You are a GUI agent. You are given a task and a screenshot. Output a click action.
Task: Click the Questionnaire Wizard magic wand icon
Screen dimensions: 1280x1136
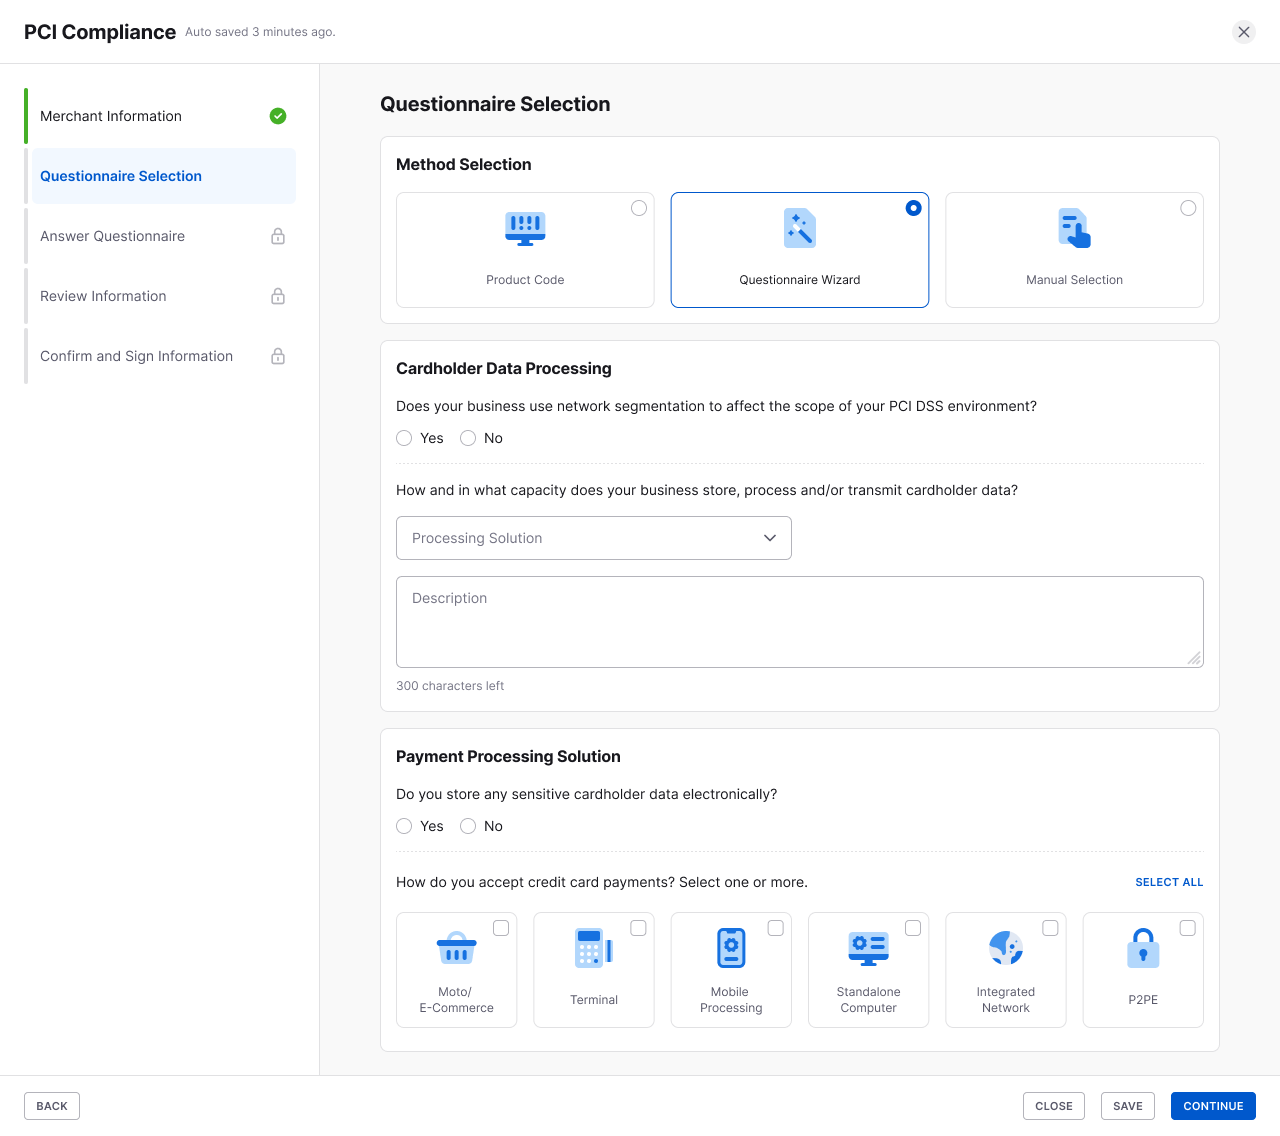pos(800,229)
